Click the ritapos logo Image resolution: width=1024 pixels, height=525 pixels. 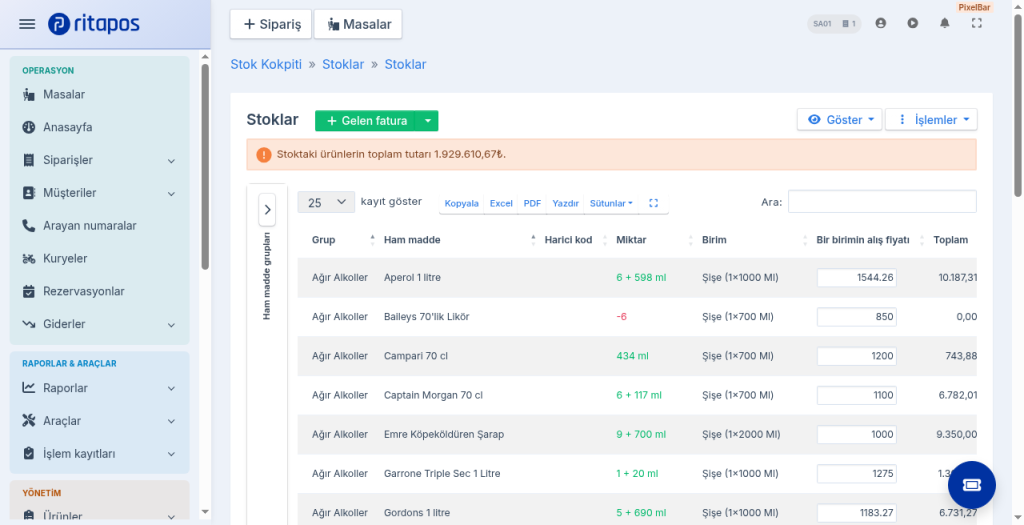point(93,24)
